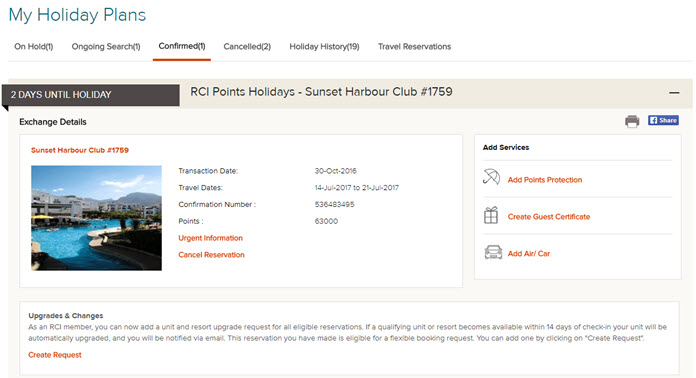Click the umbrella Points Protection icon
The height and width of the screenshot is (378, 696).
pos(491,177)
